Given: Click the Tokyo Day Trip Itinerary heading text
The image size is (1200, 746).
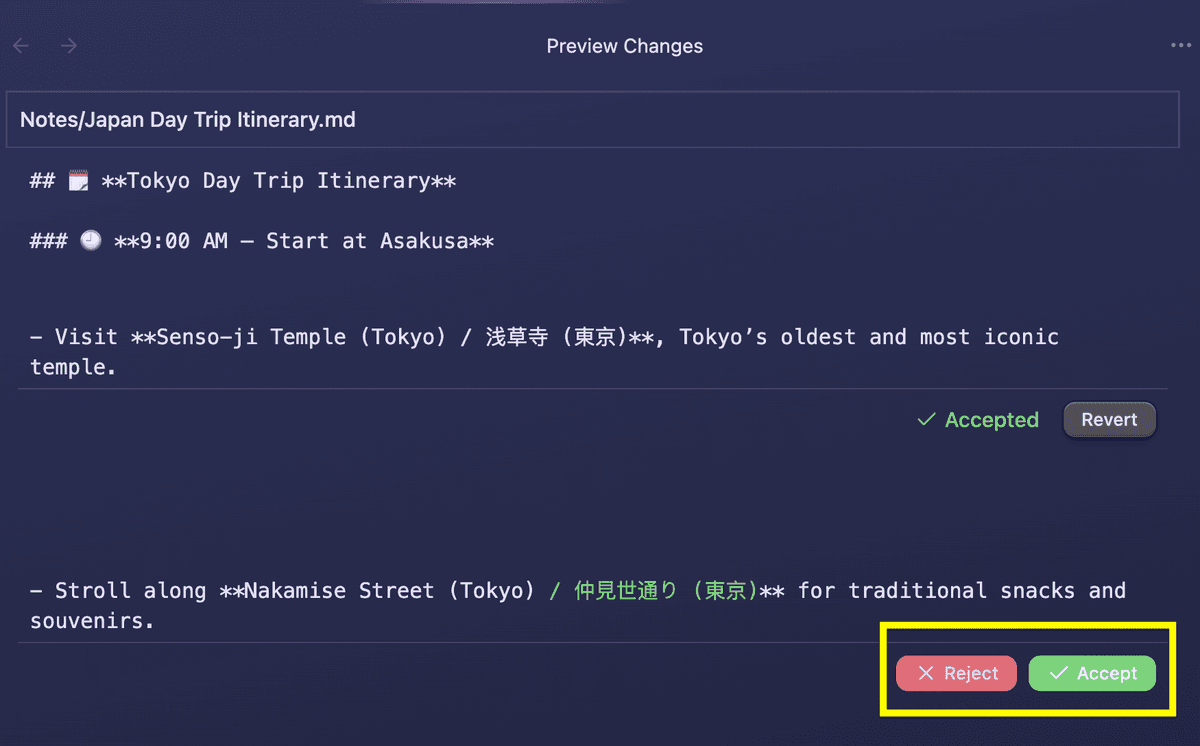Looking at the screenshot, I should click(280, 181).
